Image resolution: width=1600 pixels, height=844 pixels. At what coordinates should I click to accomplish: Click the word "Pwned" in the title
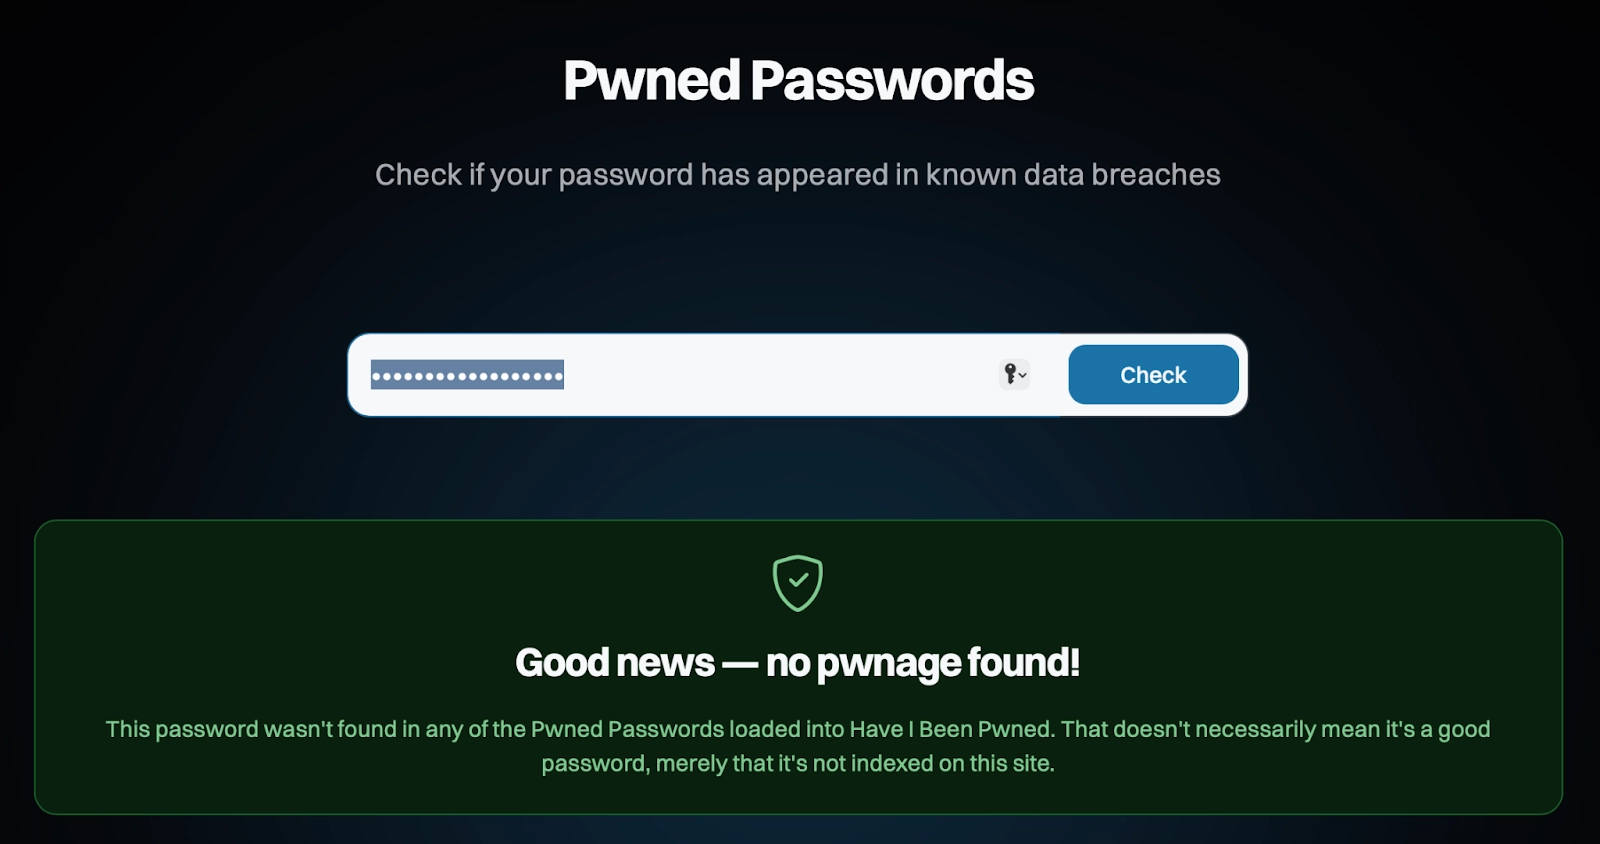pos(652,80)
